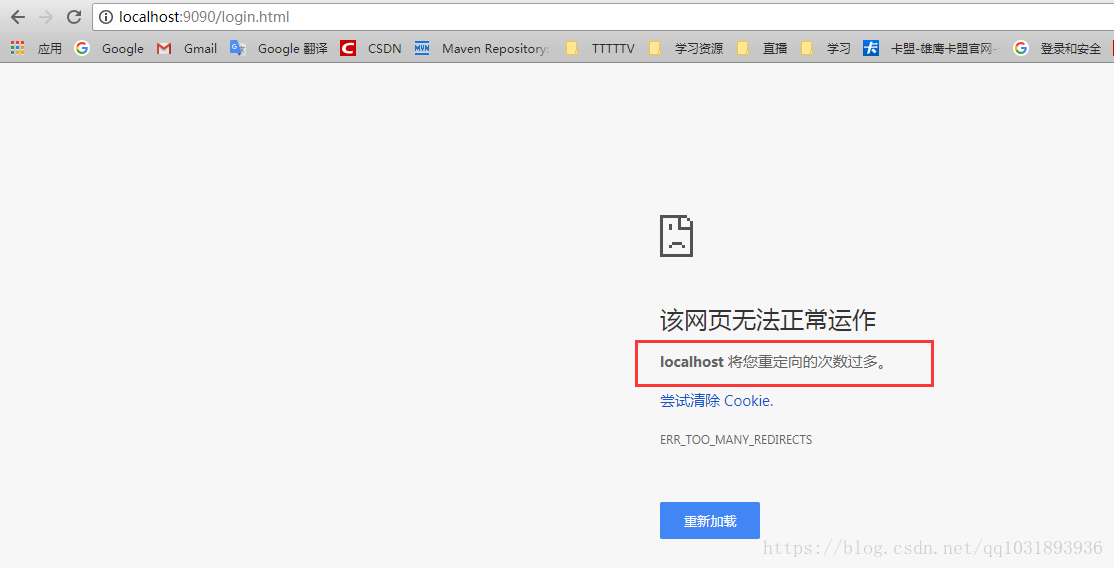Viewport: 1114px width, 568px height.
Task: Click the sad page error icon
Action: tap(676, 235)
